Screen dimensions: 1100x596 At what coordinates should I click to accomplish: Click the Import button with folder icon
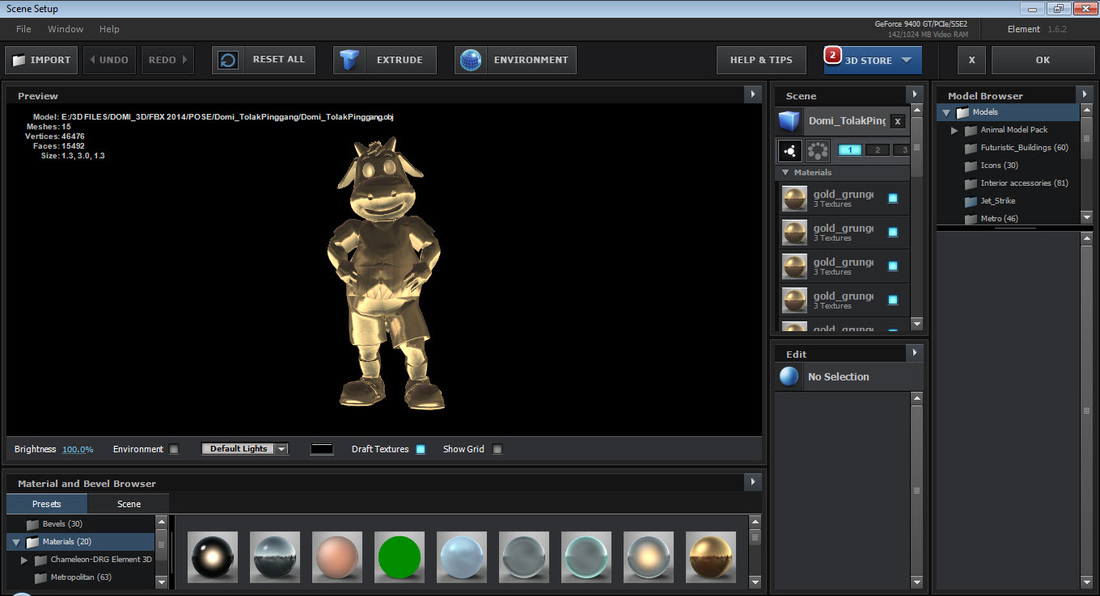click(x=42, y=60)
